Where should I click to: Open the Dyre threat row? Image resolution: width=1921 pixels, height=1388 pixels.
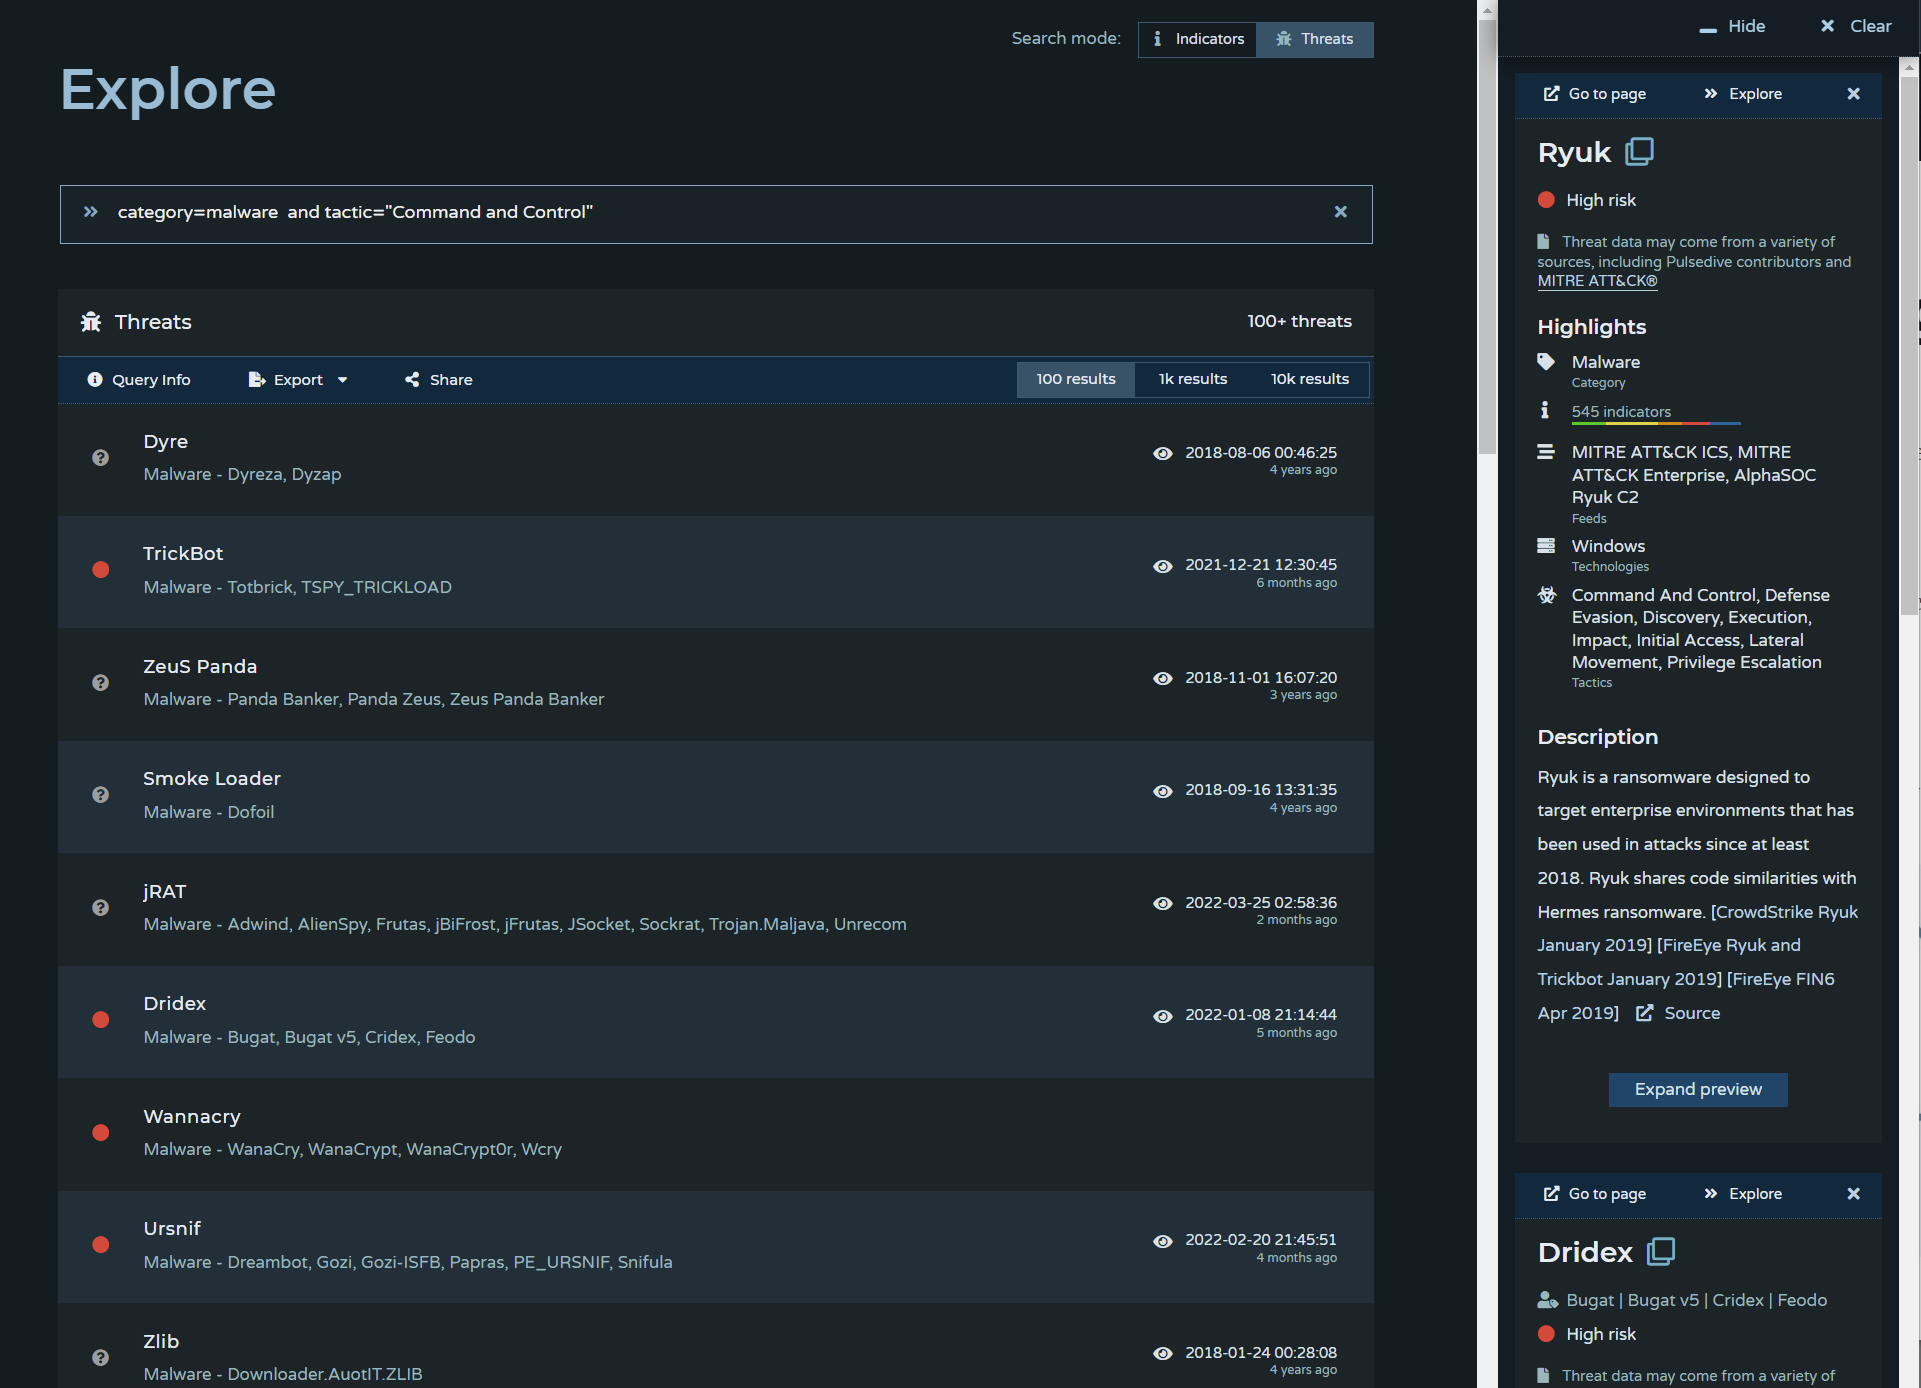tap(716, 459)
